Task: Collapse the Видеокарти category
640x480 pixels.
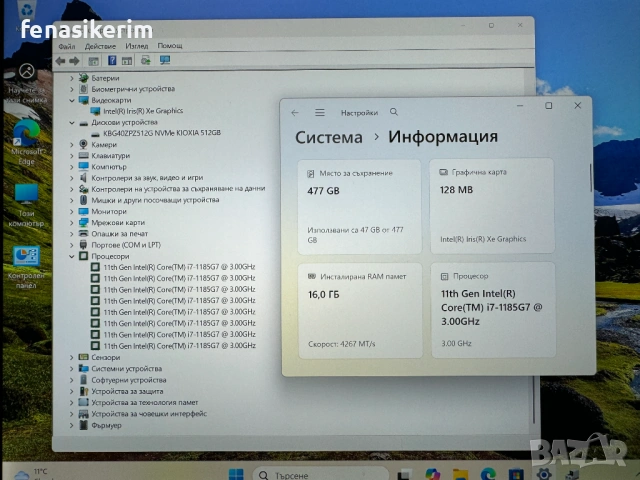Action: (x=71, y=100)
